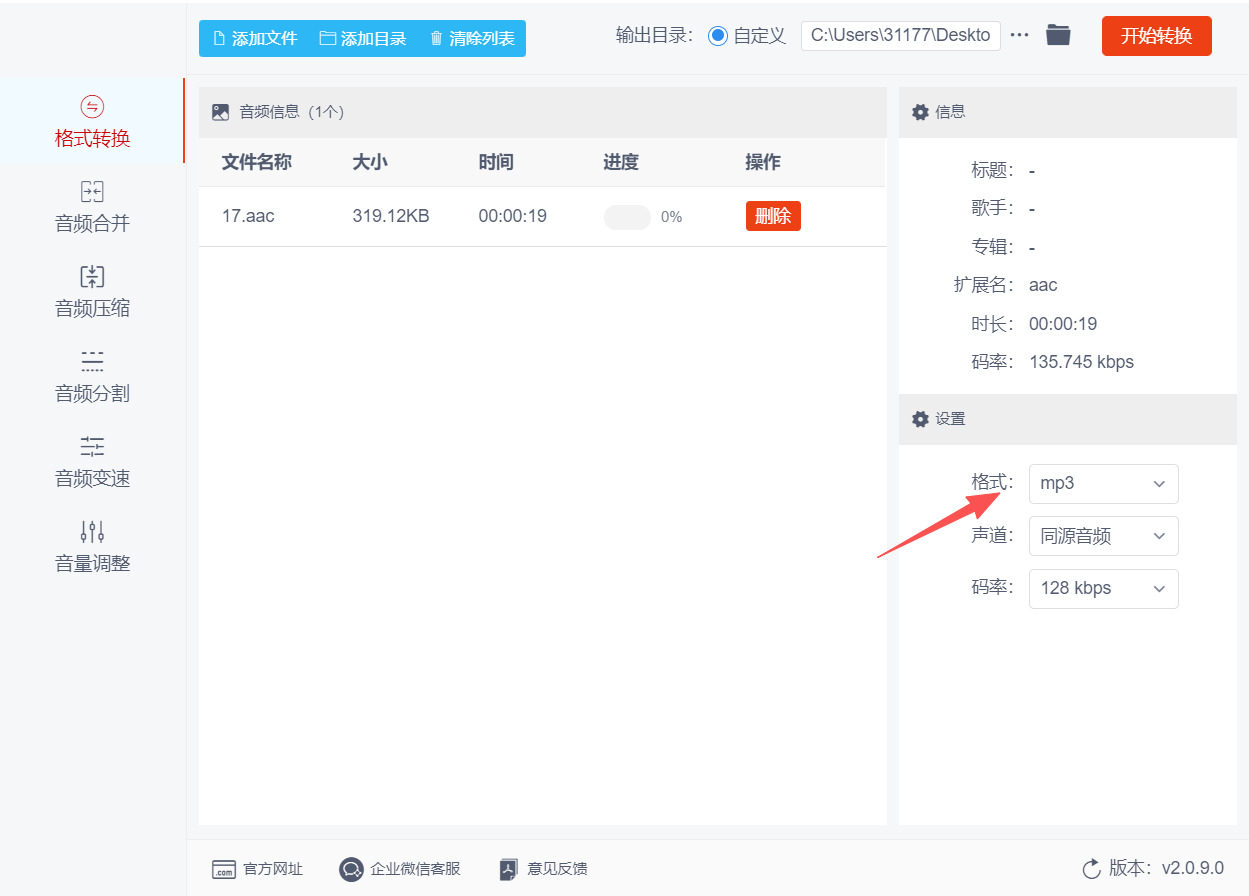1249x896 pixels.
Task: Click the 添加目录 (Add Folder) toolbar button
Action: 361,37
